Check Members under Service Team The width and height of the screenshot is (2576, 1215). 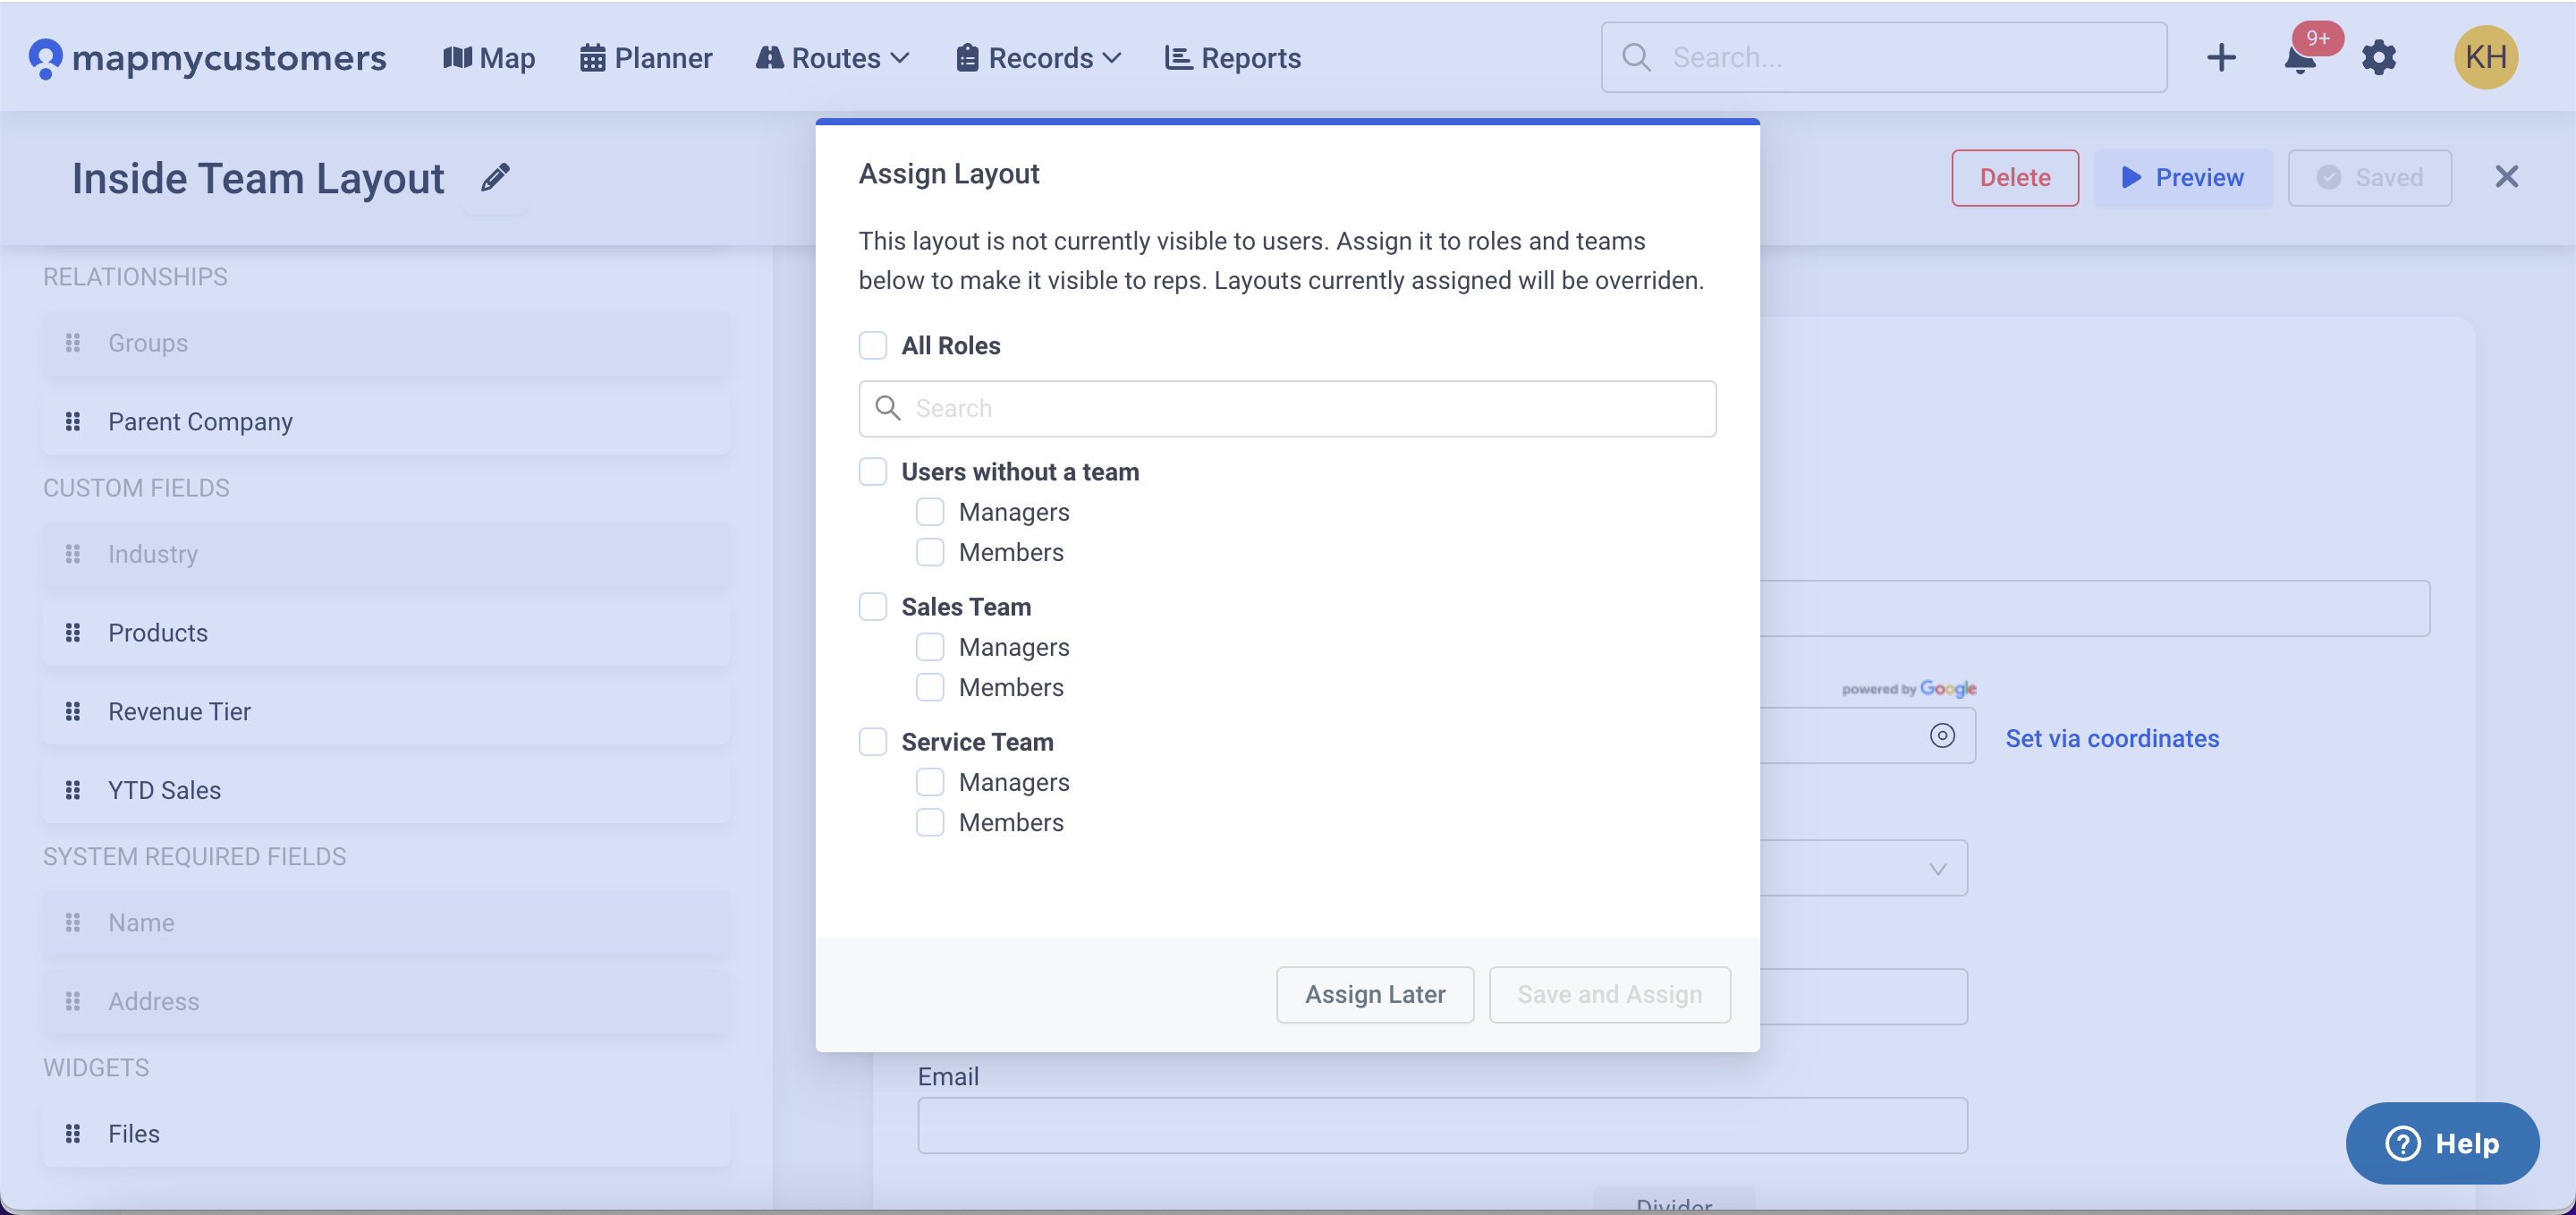(x=930, y=822)
